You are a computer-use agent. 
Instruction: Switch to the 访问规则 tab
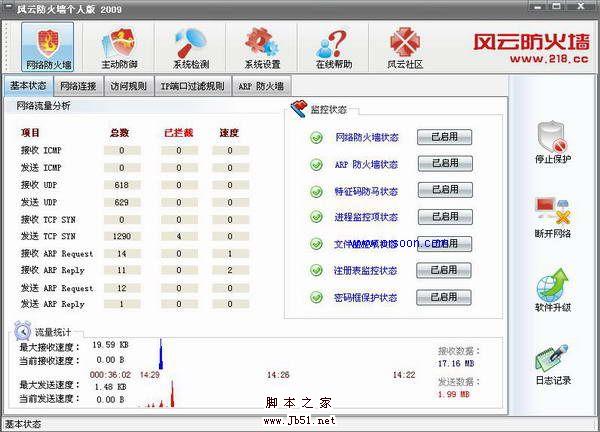pyautogui.click(x=129, y=86)
